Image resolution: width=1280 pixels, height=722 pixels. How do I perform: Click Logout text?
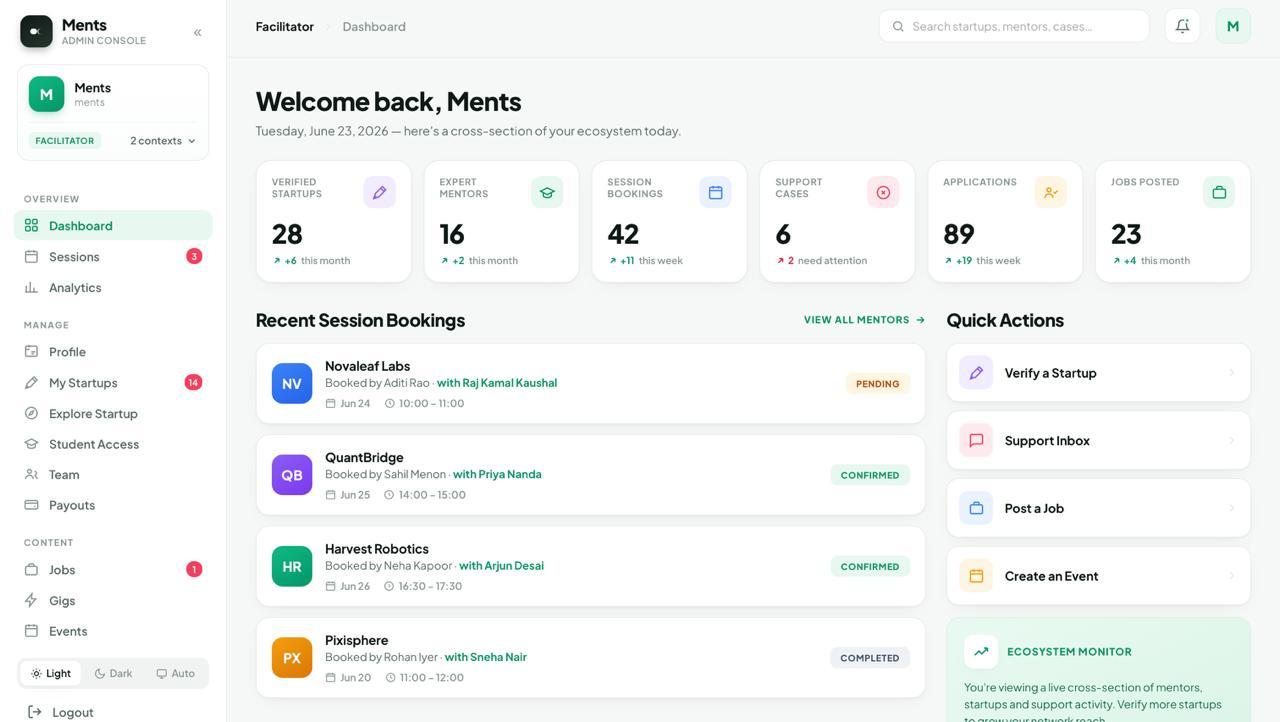[x=73, y=712]
